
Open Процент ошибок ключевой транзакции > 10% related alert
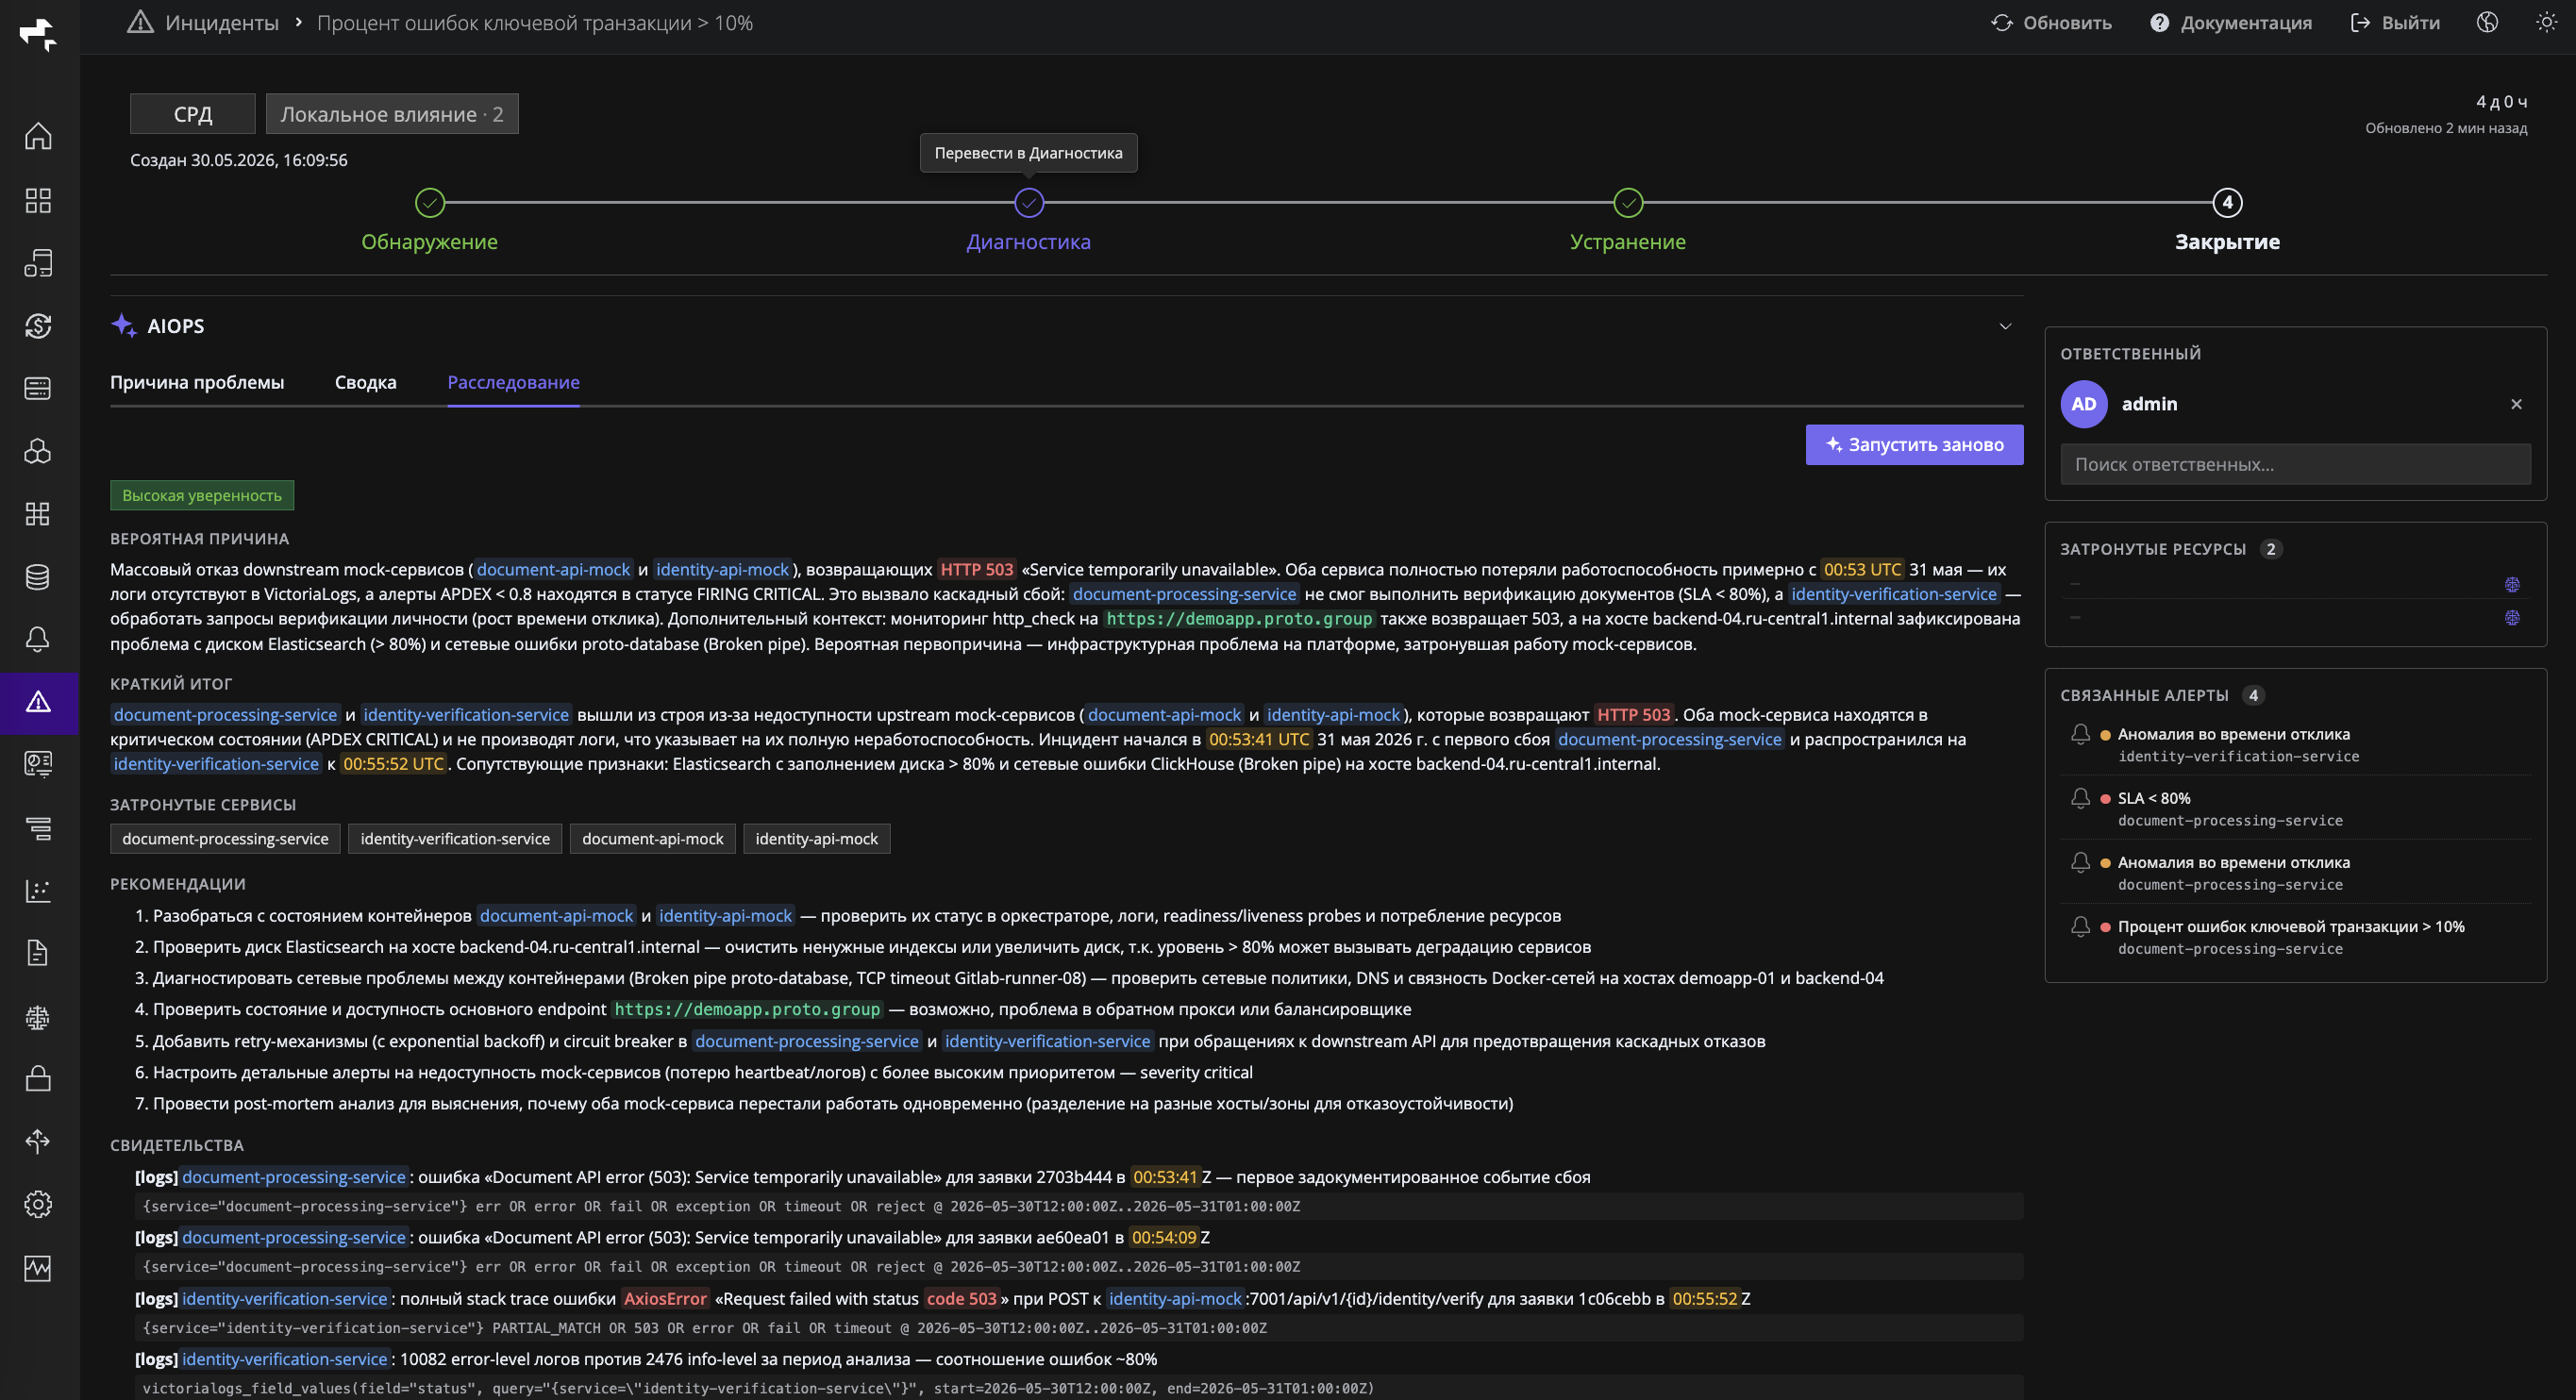[x=2296, y=937]
